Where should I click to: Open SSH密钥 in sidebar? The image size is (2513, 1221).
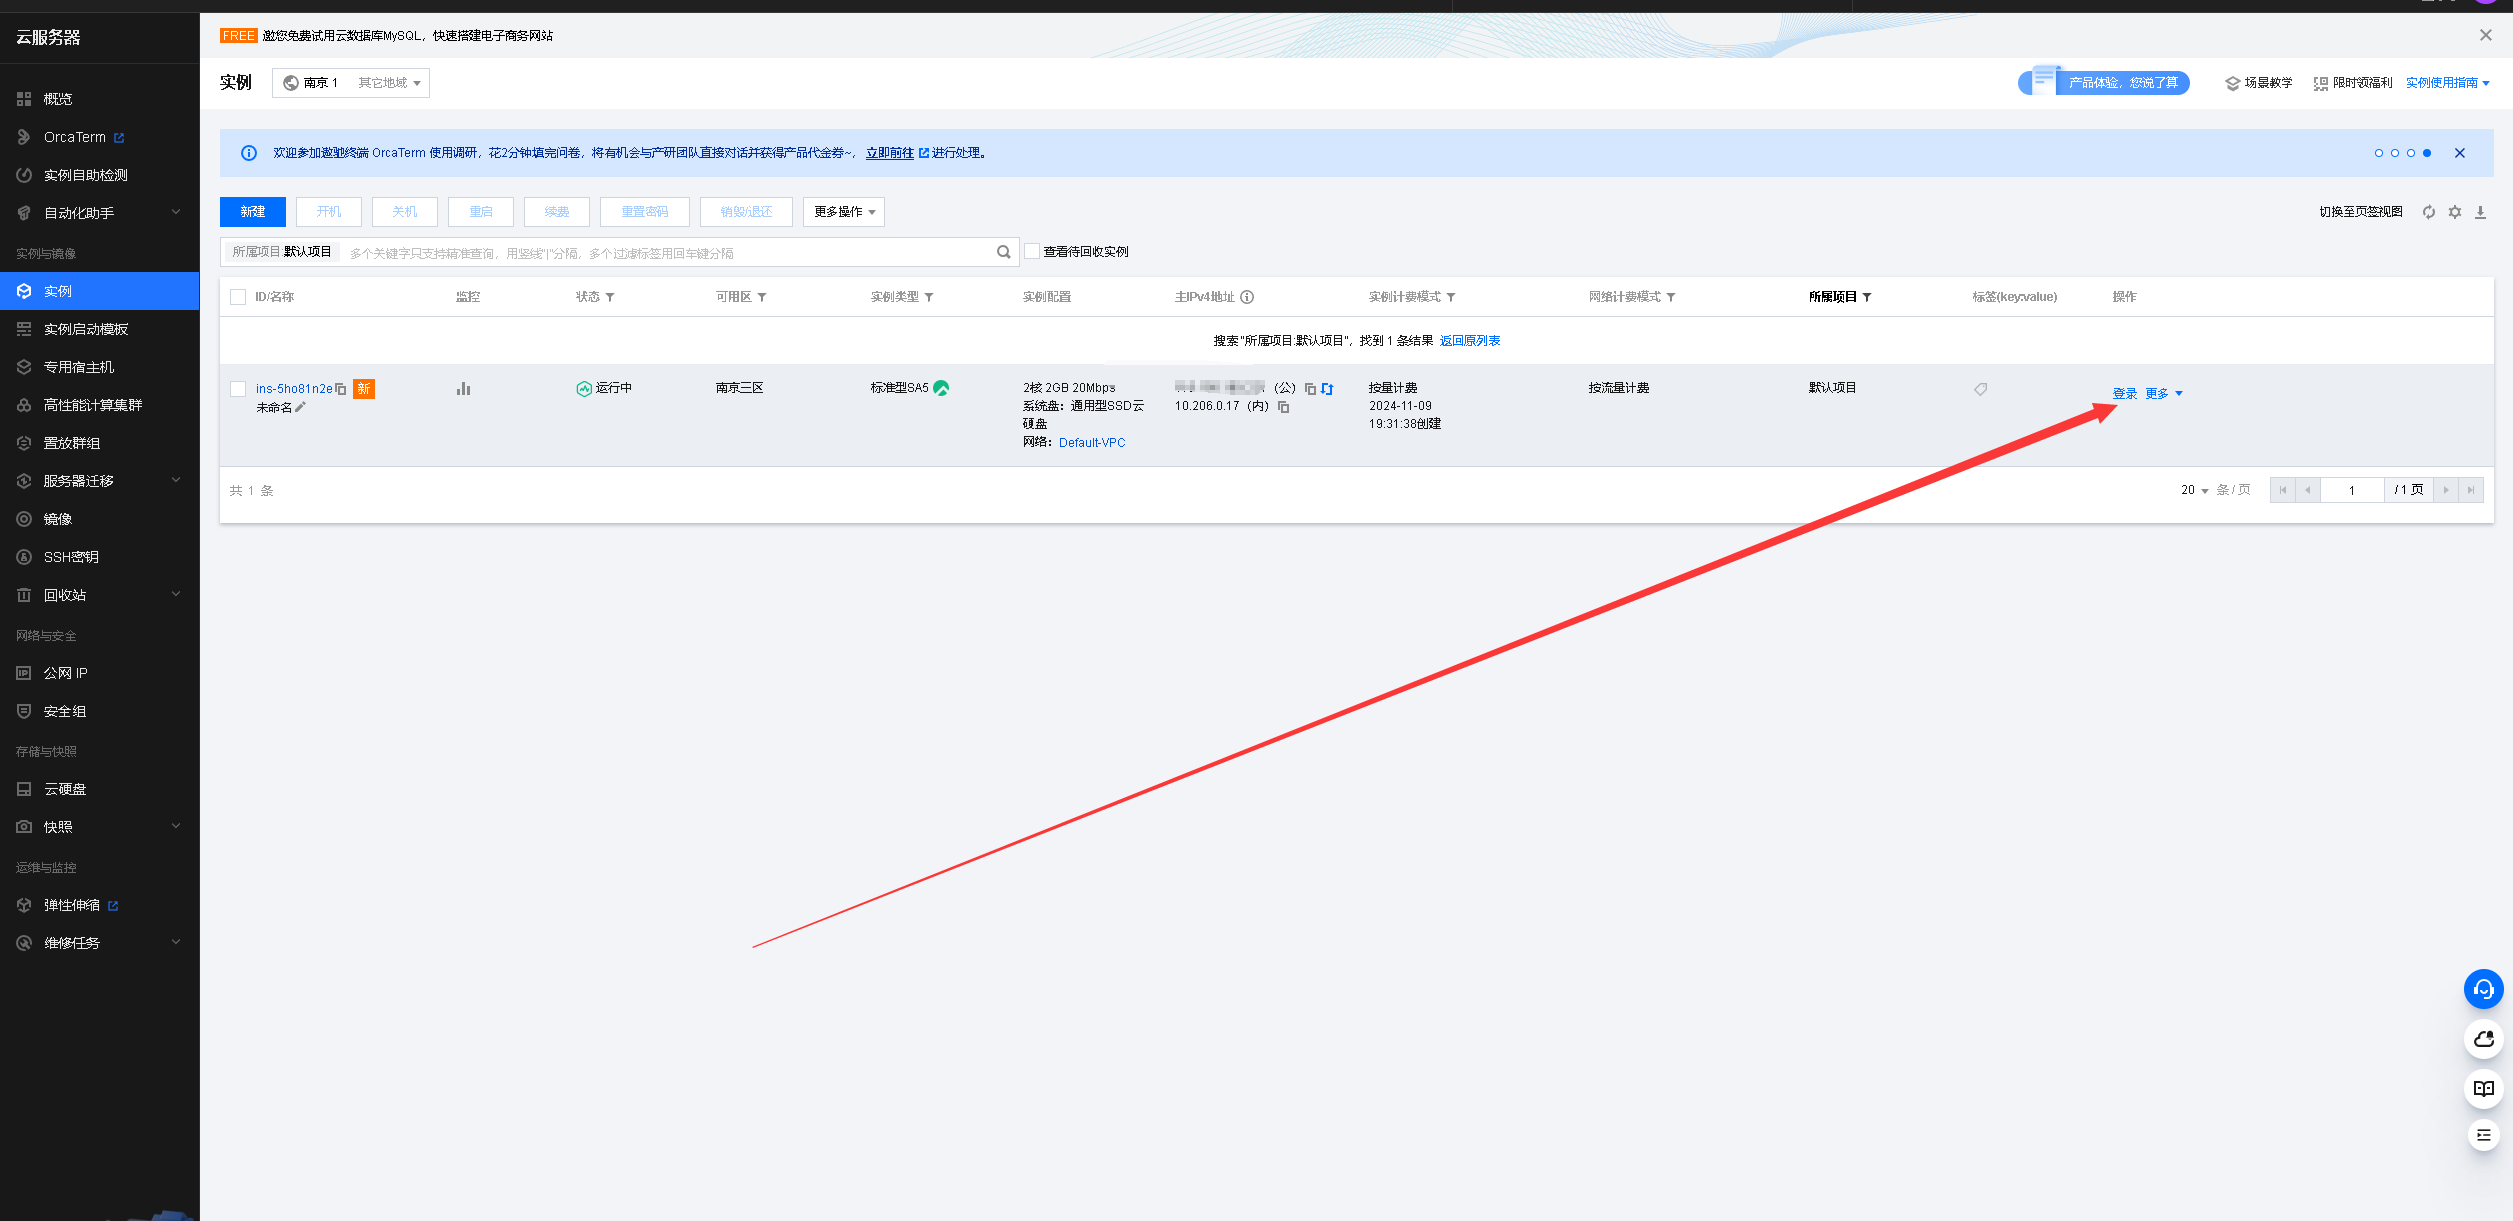pos(71,557)
